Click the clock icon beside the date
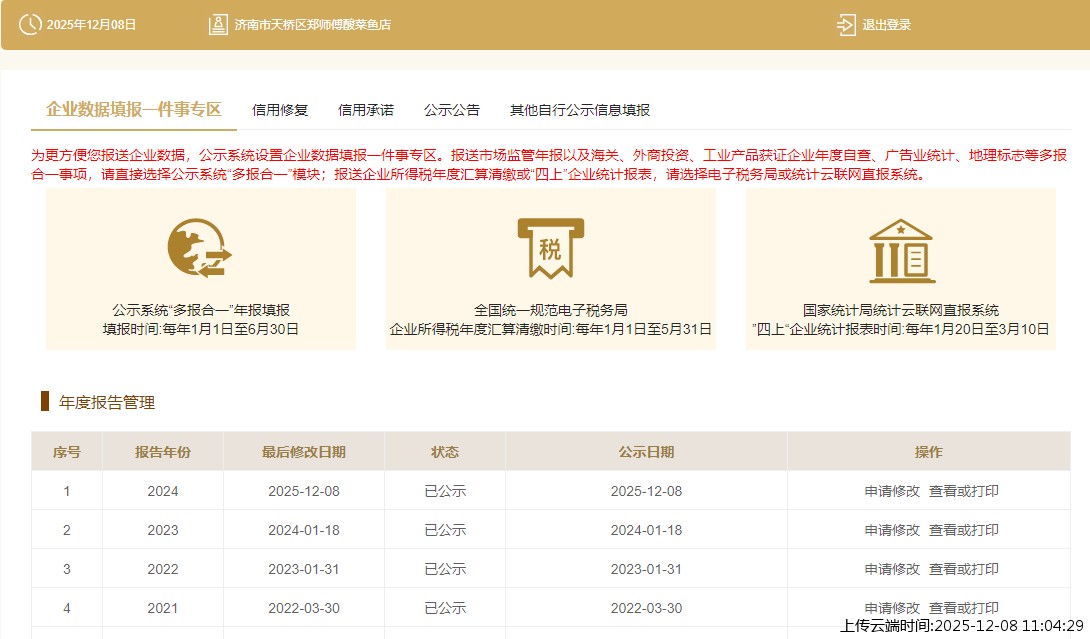 coord(30,24)
